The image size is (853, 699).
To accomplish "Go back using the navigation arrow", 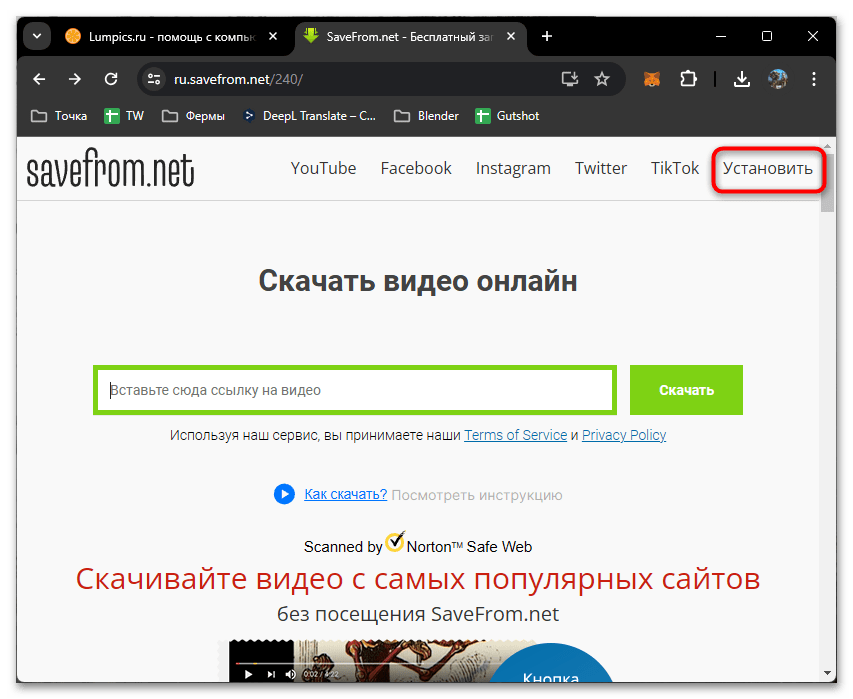I will pos(38,78).
